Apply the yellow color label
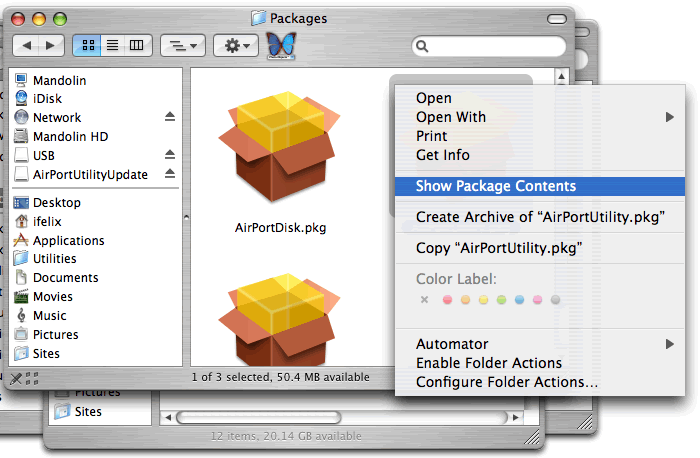Screen dimensions: 700x458 click(x=483, y=300)
